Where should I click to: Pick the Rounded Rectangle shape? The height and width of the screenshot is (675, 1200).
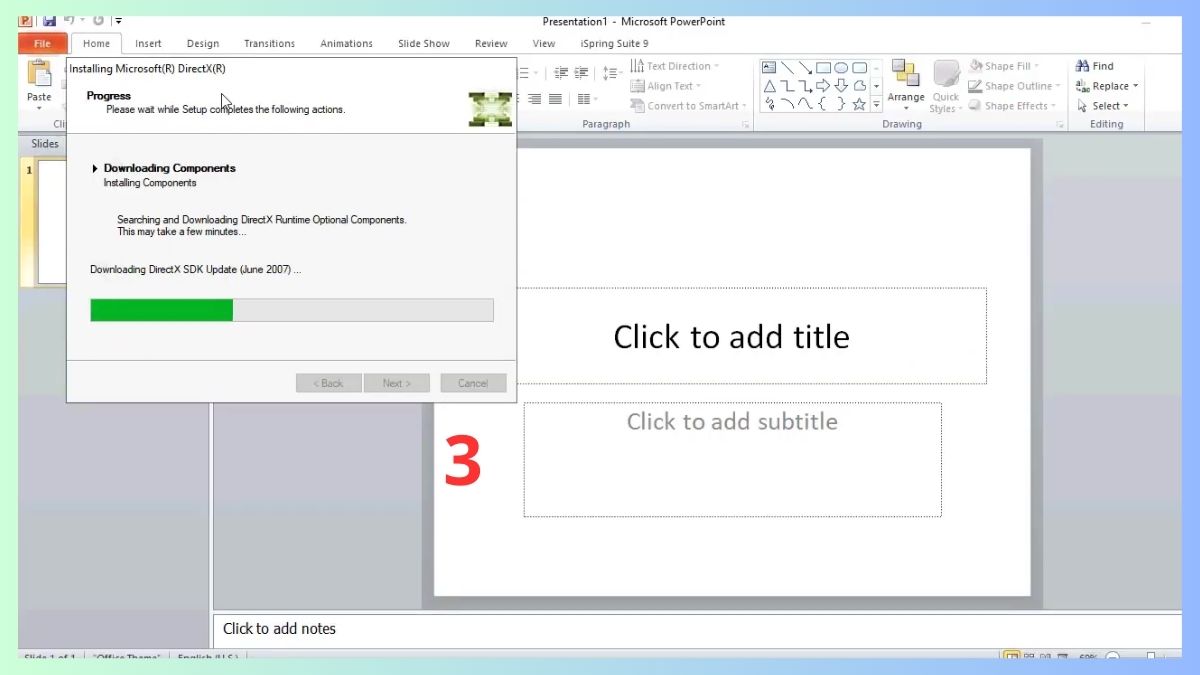click(859, 68)
